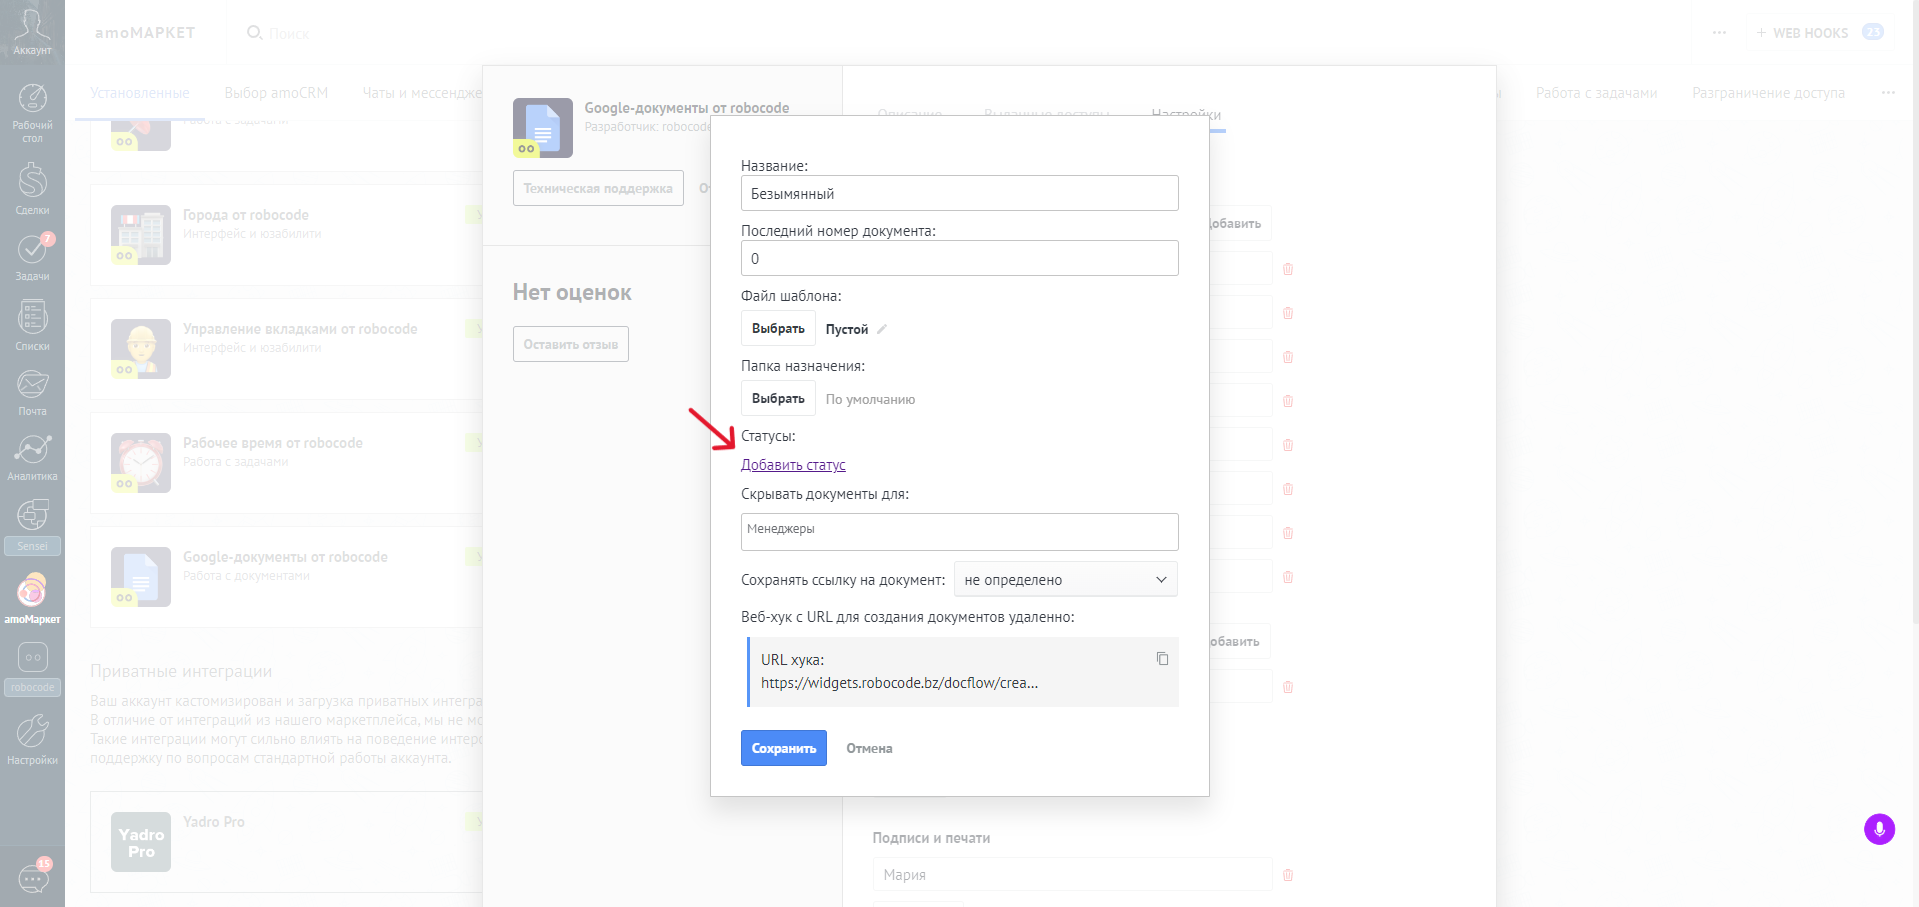Switch to Разграничение доступа tab
1919x907 pixels.
(x=1768, y=93)
